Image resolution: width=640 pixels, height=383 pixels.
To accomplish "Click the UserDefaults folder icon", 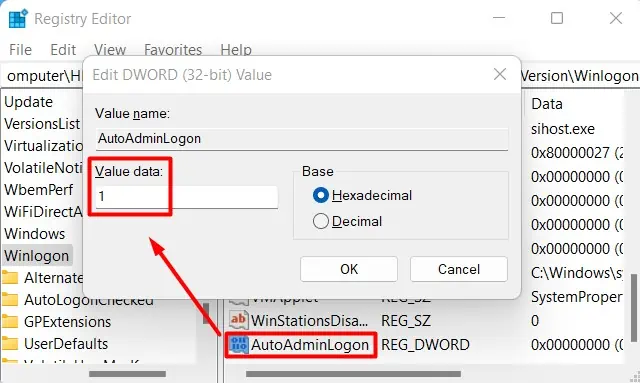I will pyautogui.click(x=10, y=343).
